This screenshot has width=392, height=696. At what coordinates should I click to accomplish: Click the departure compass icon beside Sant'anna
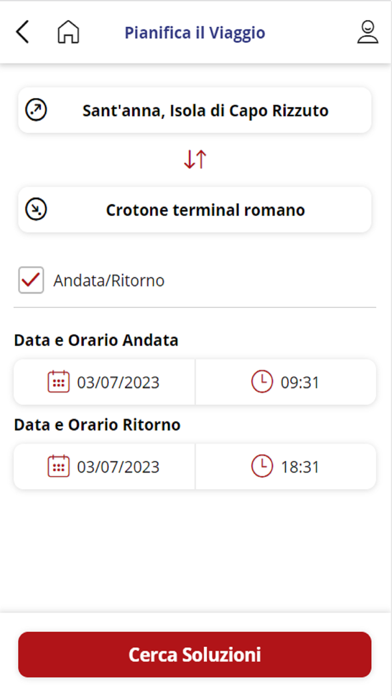pyautogui.click(x=36, y=110)
